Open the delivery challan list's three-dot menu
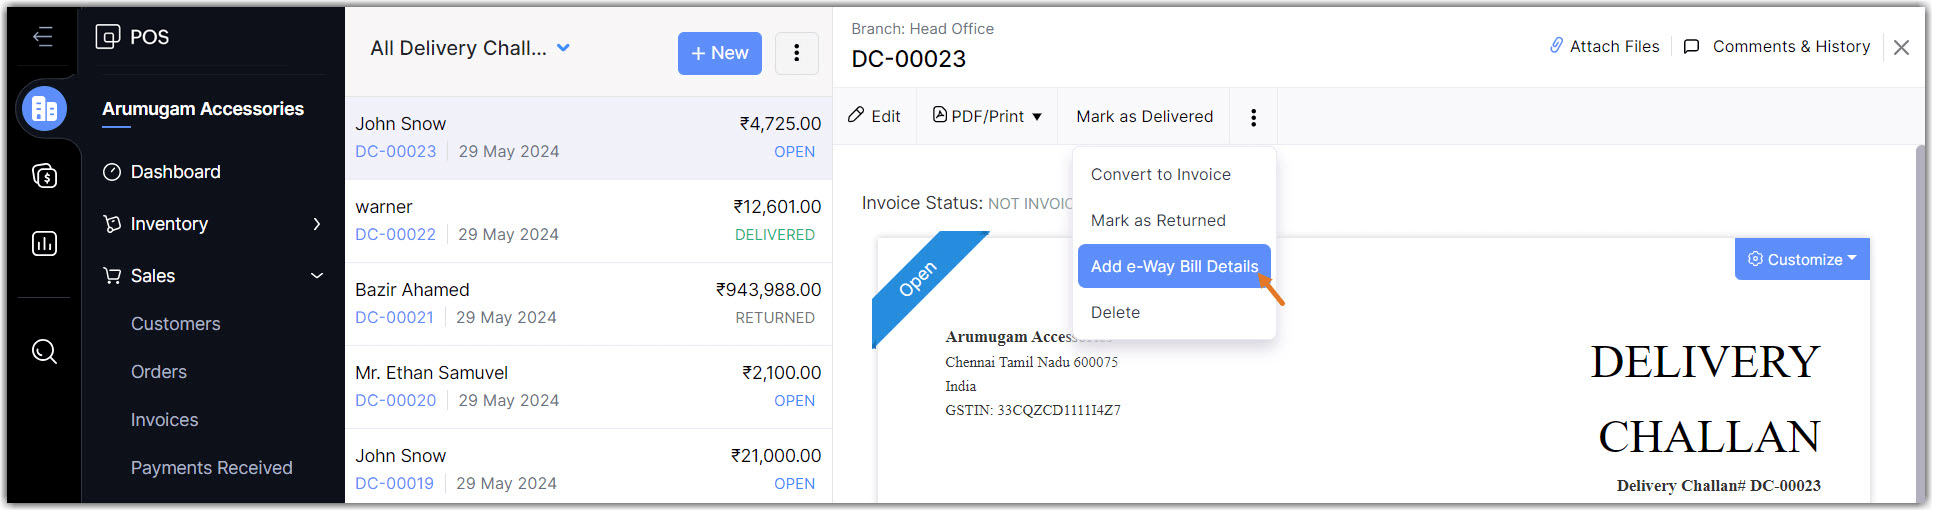This screenshot has width=1933, height=511. (796, 53)
